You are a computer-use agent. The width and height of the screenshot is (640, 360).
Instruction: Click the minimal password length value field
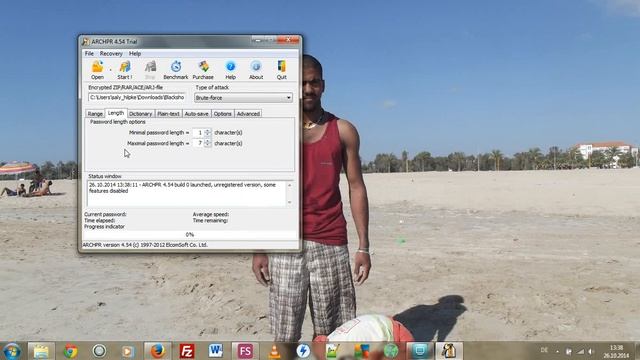(x=198, y=133)
